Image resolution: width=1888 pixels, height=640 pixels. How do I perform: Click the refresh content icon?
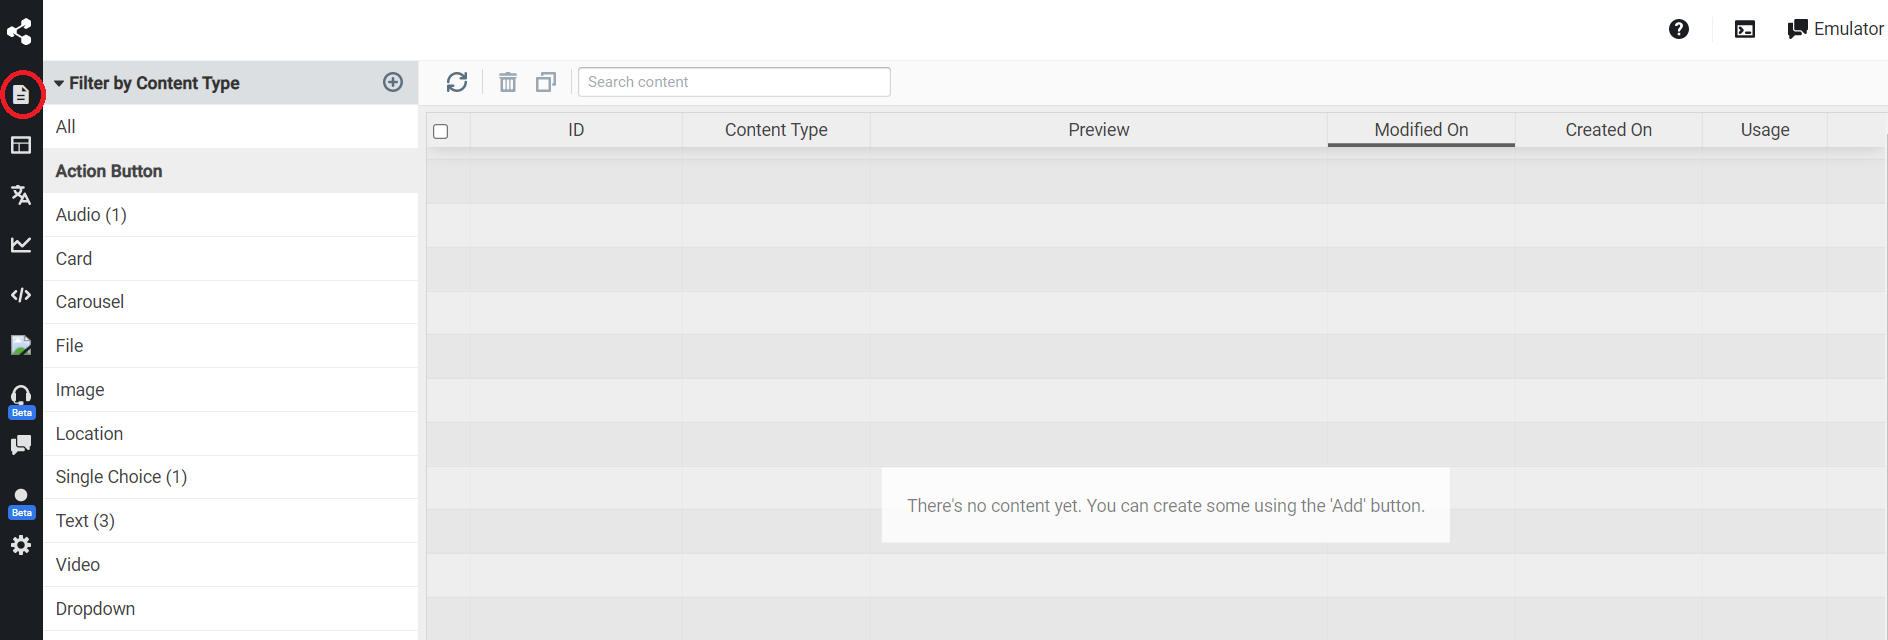click(x=457, y=82)
